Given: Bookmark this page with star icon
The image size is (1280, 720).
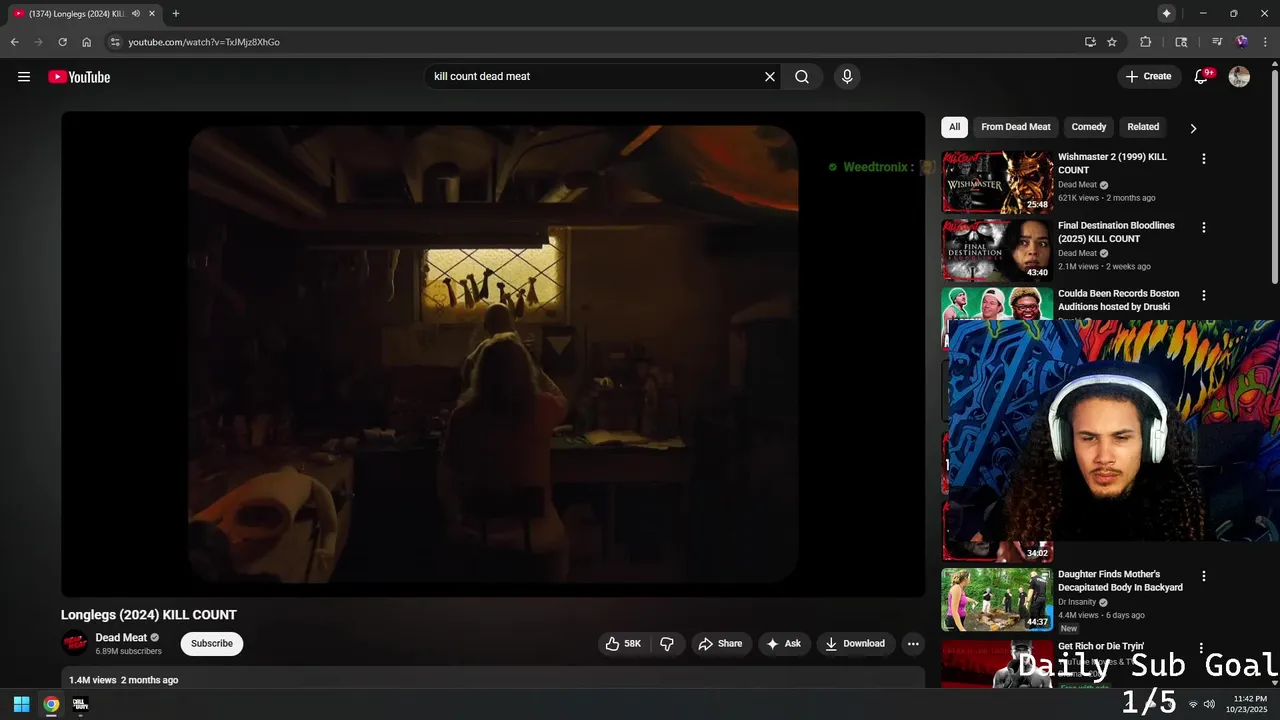Looking at the screenshot, I should coord(1112,42).
